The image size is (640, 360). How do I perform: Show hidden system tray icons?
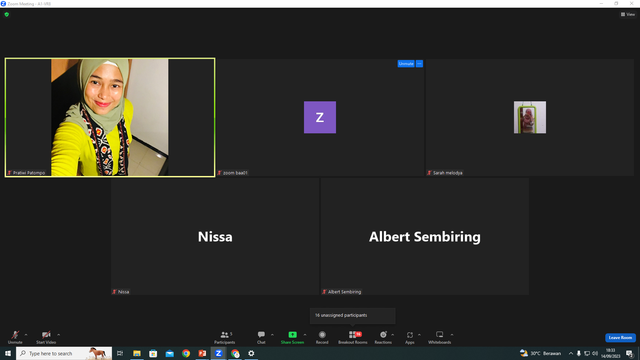click(571, 353)
